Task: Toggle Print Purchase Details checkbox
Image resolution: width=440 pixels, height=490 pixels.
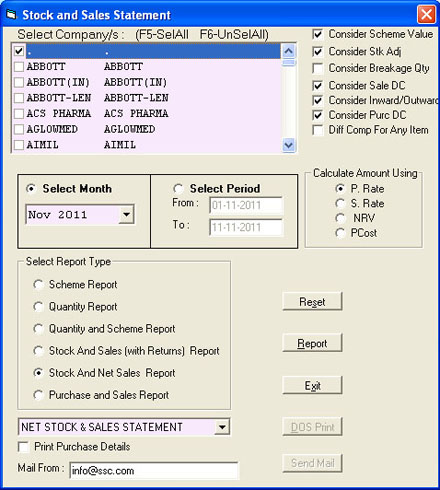Action: [23, 447]
